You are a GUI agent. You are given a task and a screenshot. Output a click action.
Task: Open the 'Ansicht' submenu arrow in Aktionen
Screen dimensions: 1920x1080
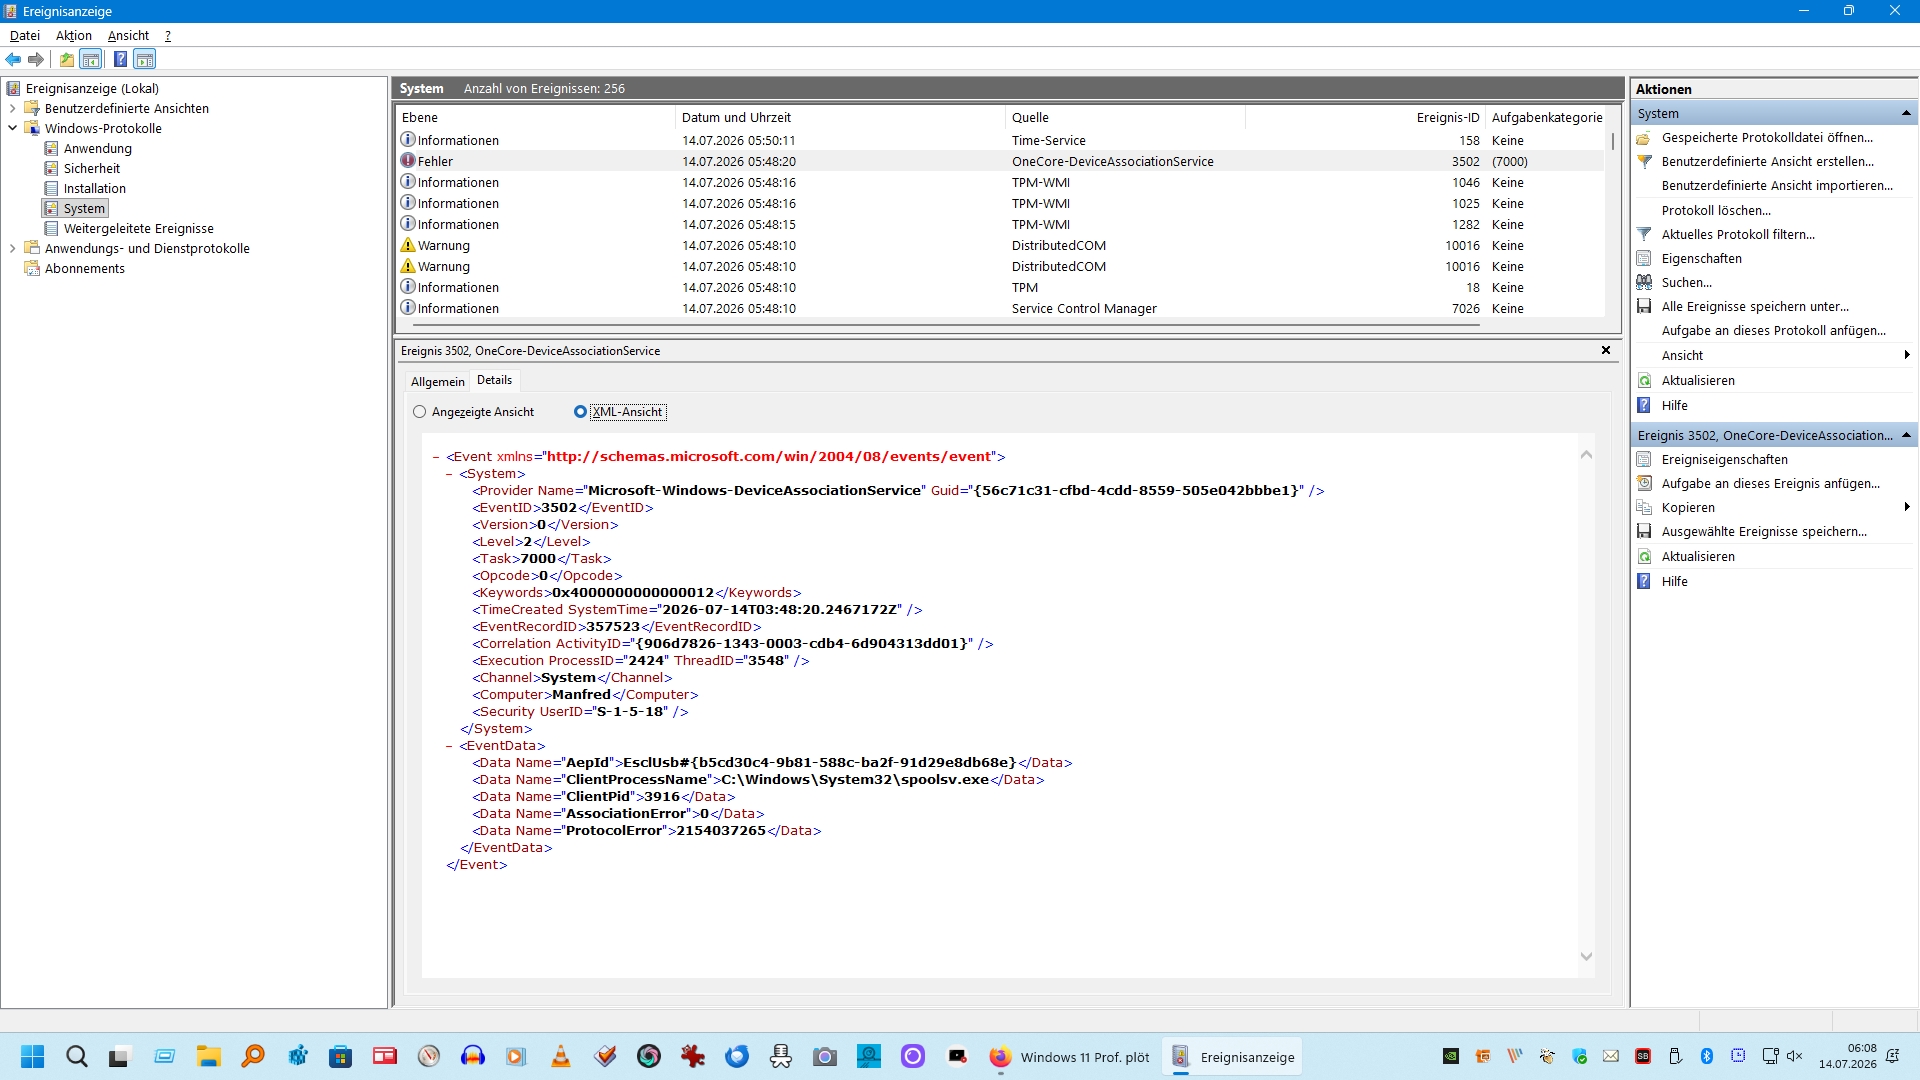point(1907,355)
